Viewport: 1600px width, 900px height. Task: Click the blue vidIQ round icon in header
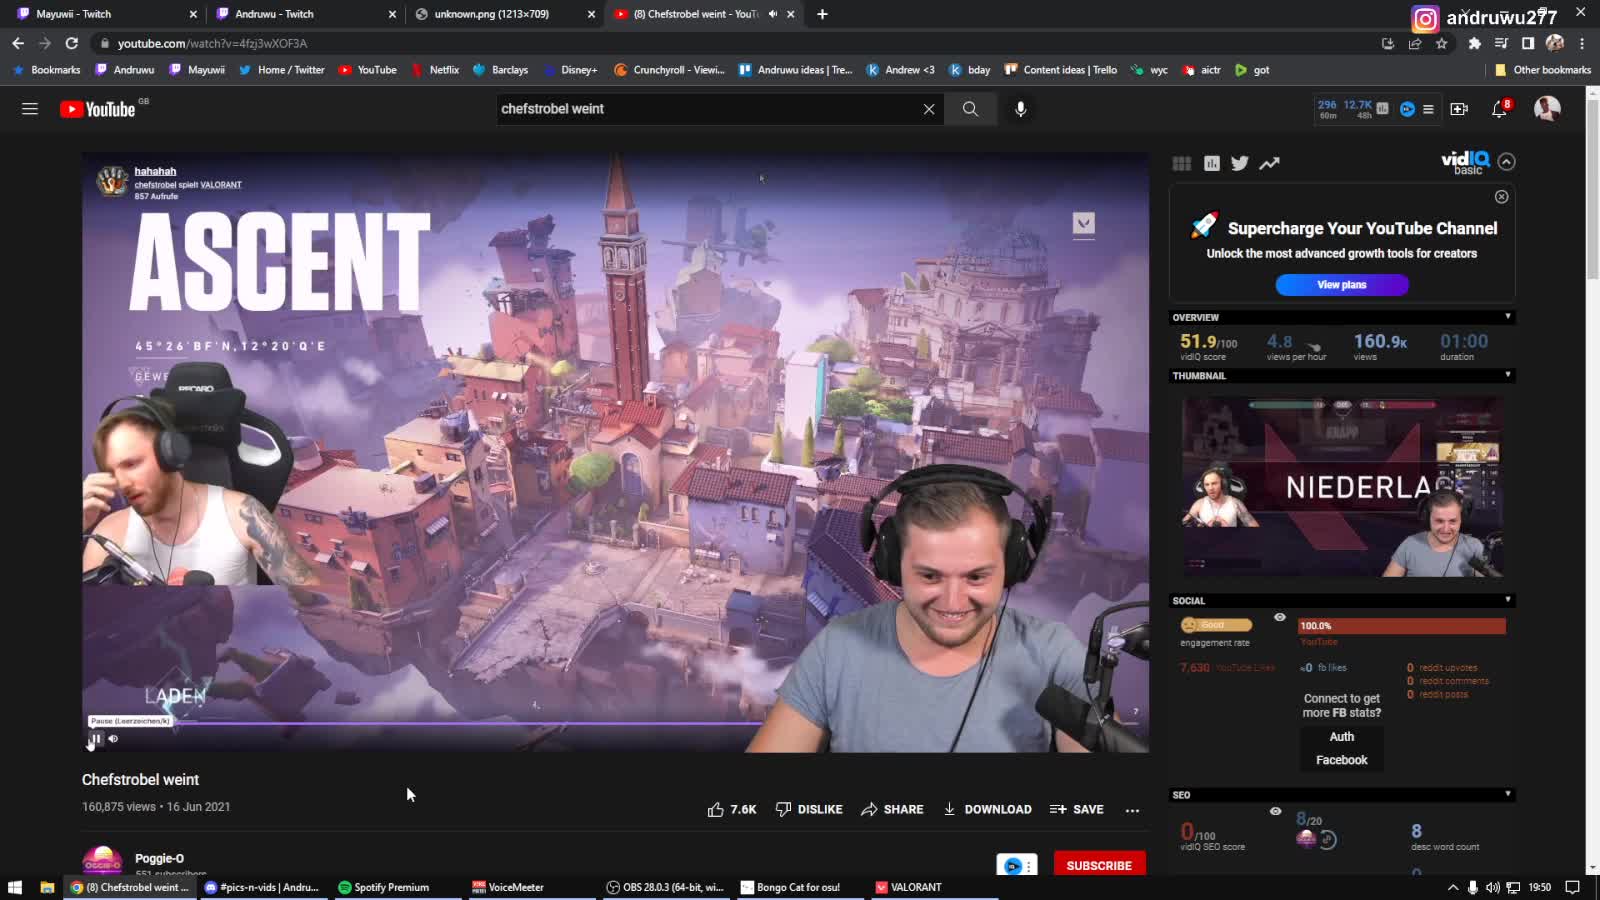click(x=1407, y=109)
